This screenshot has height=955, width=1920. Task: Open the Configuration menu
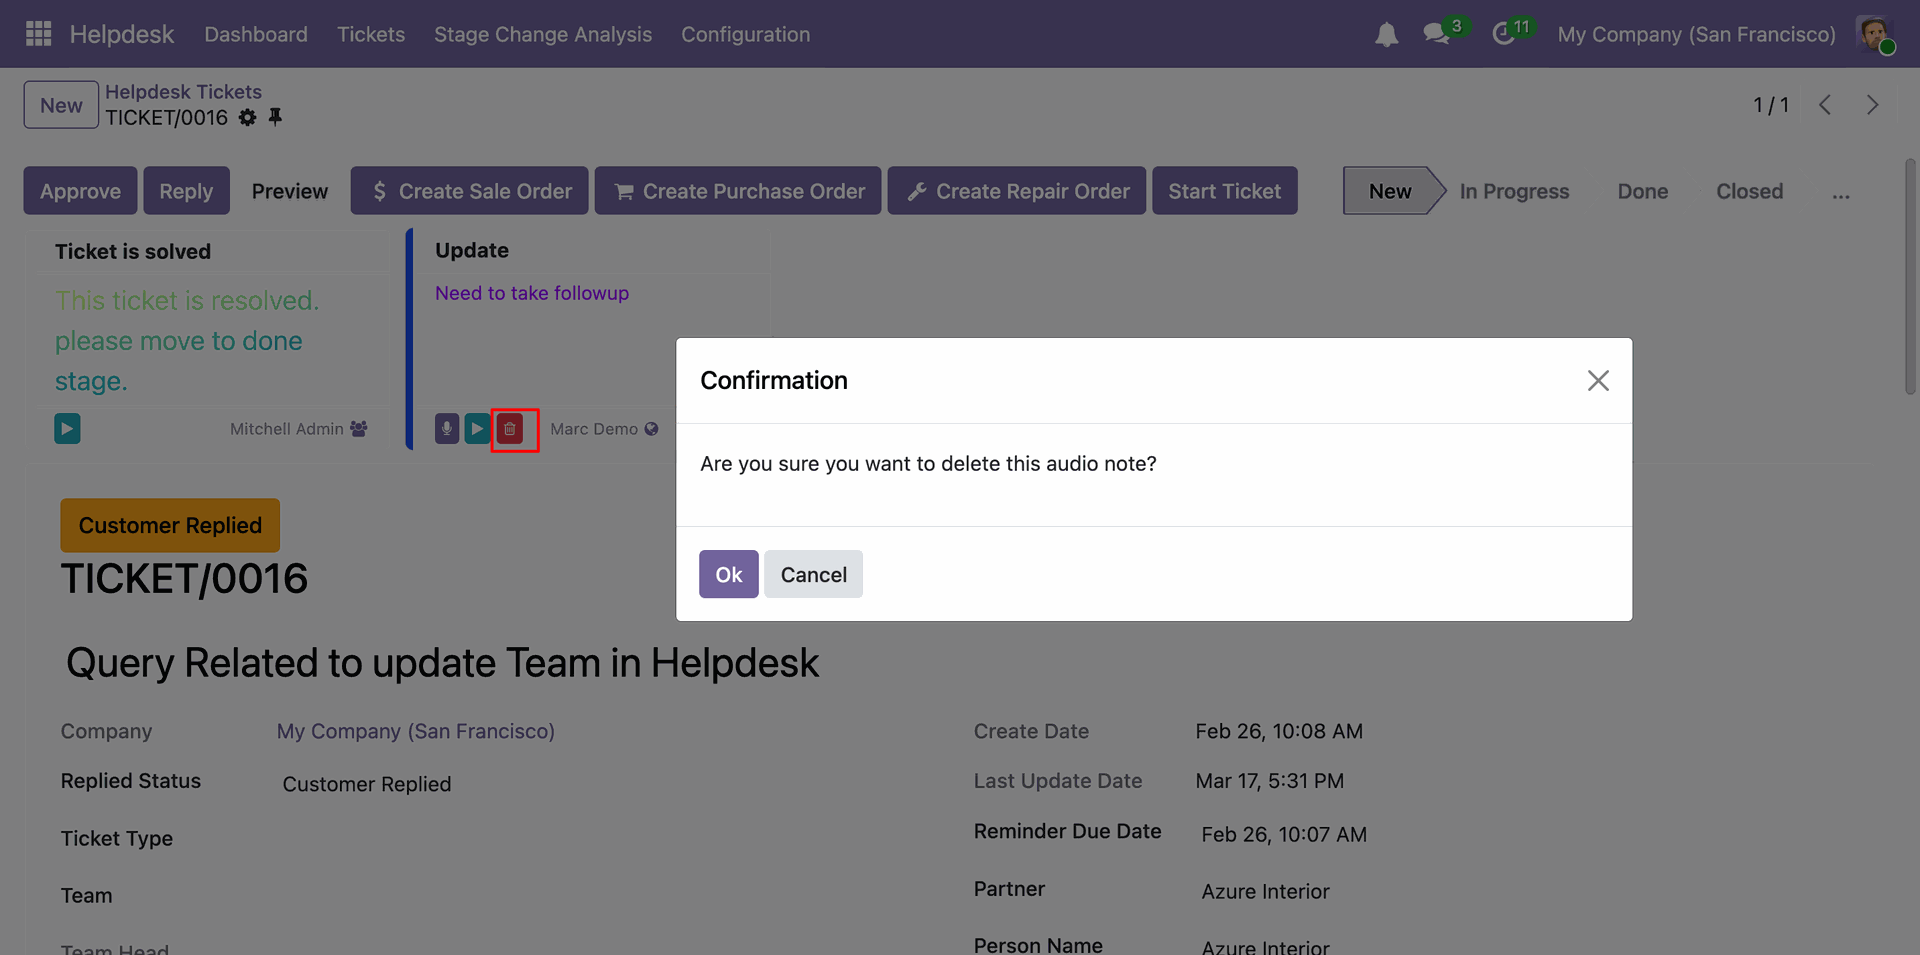pos(745,34)
